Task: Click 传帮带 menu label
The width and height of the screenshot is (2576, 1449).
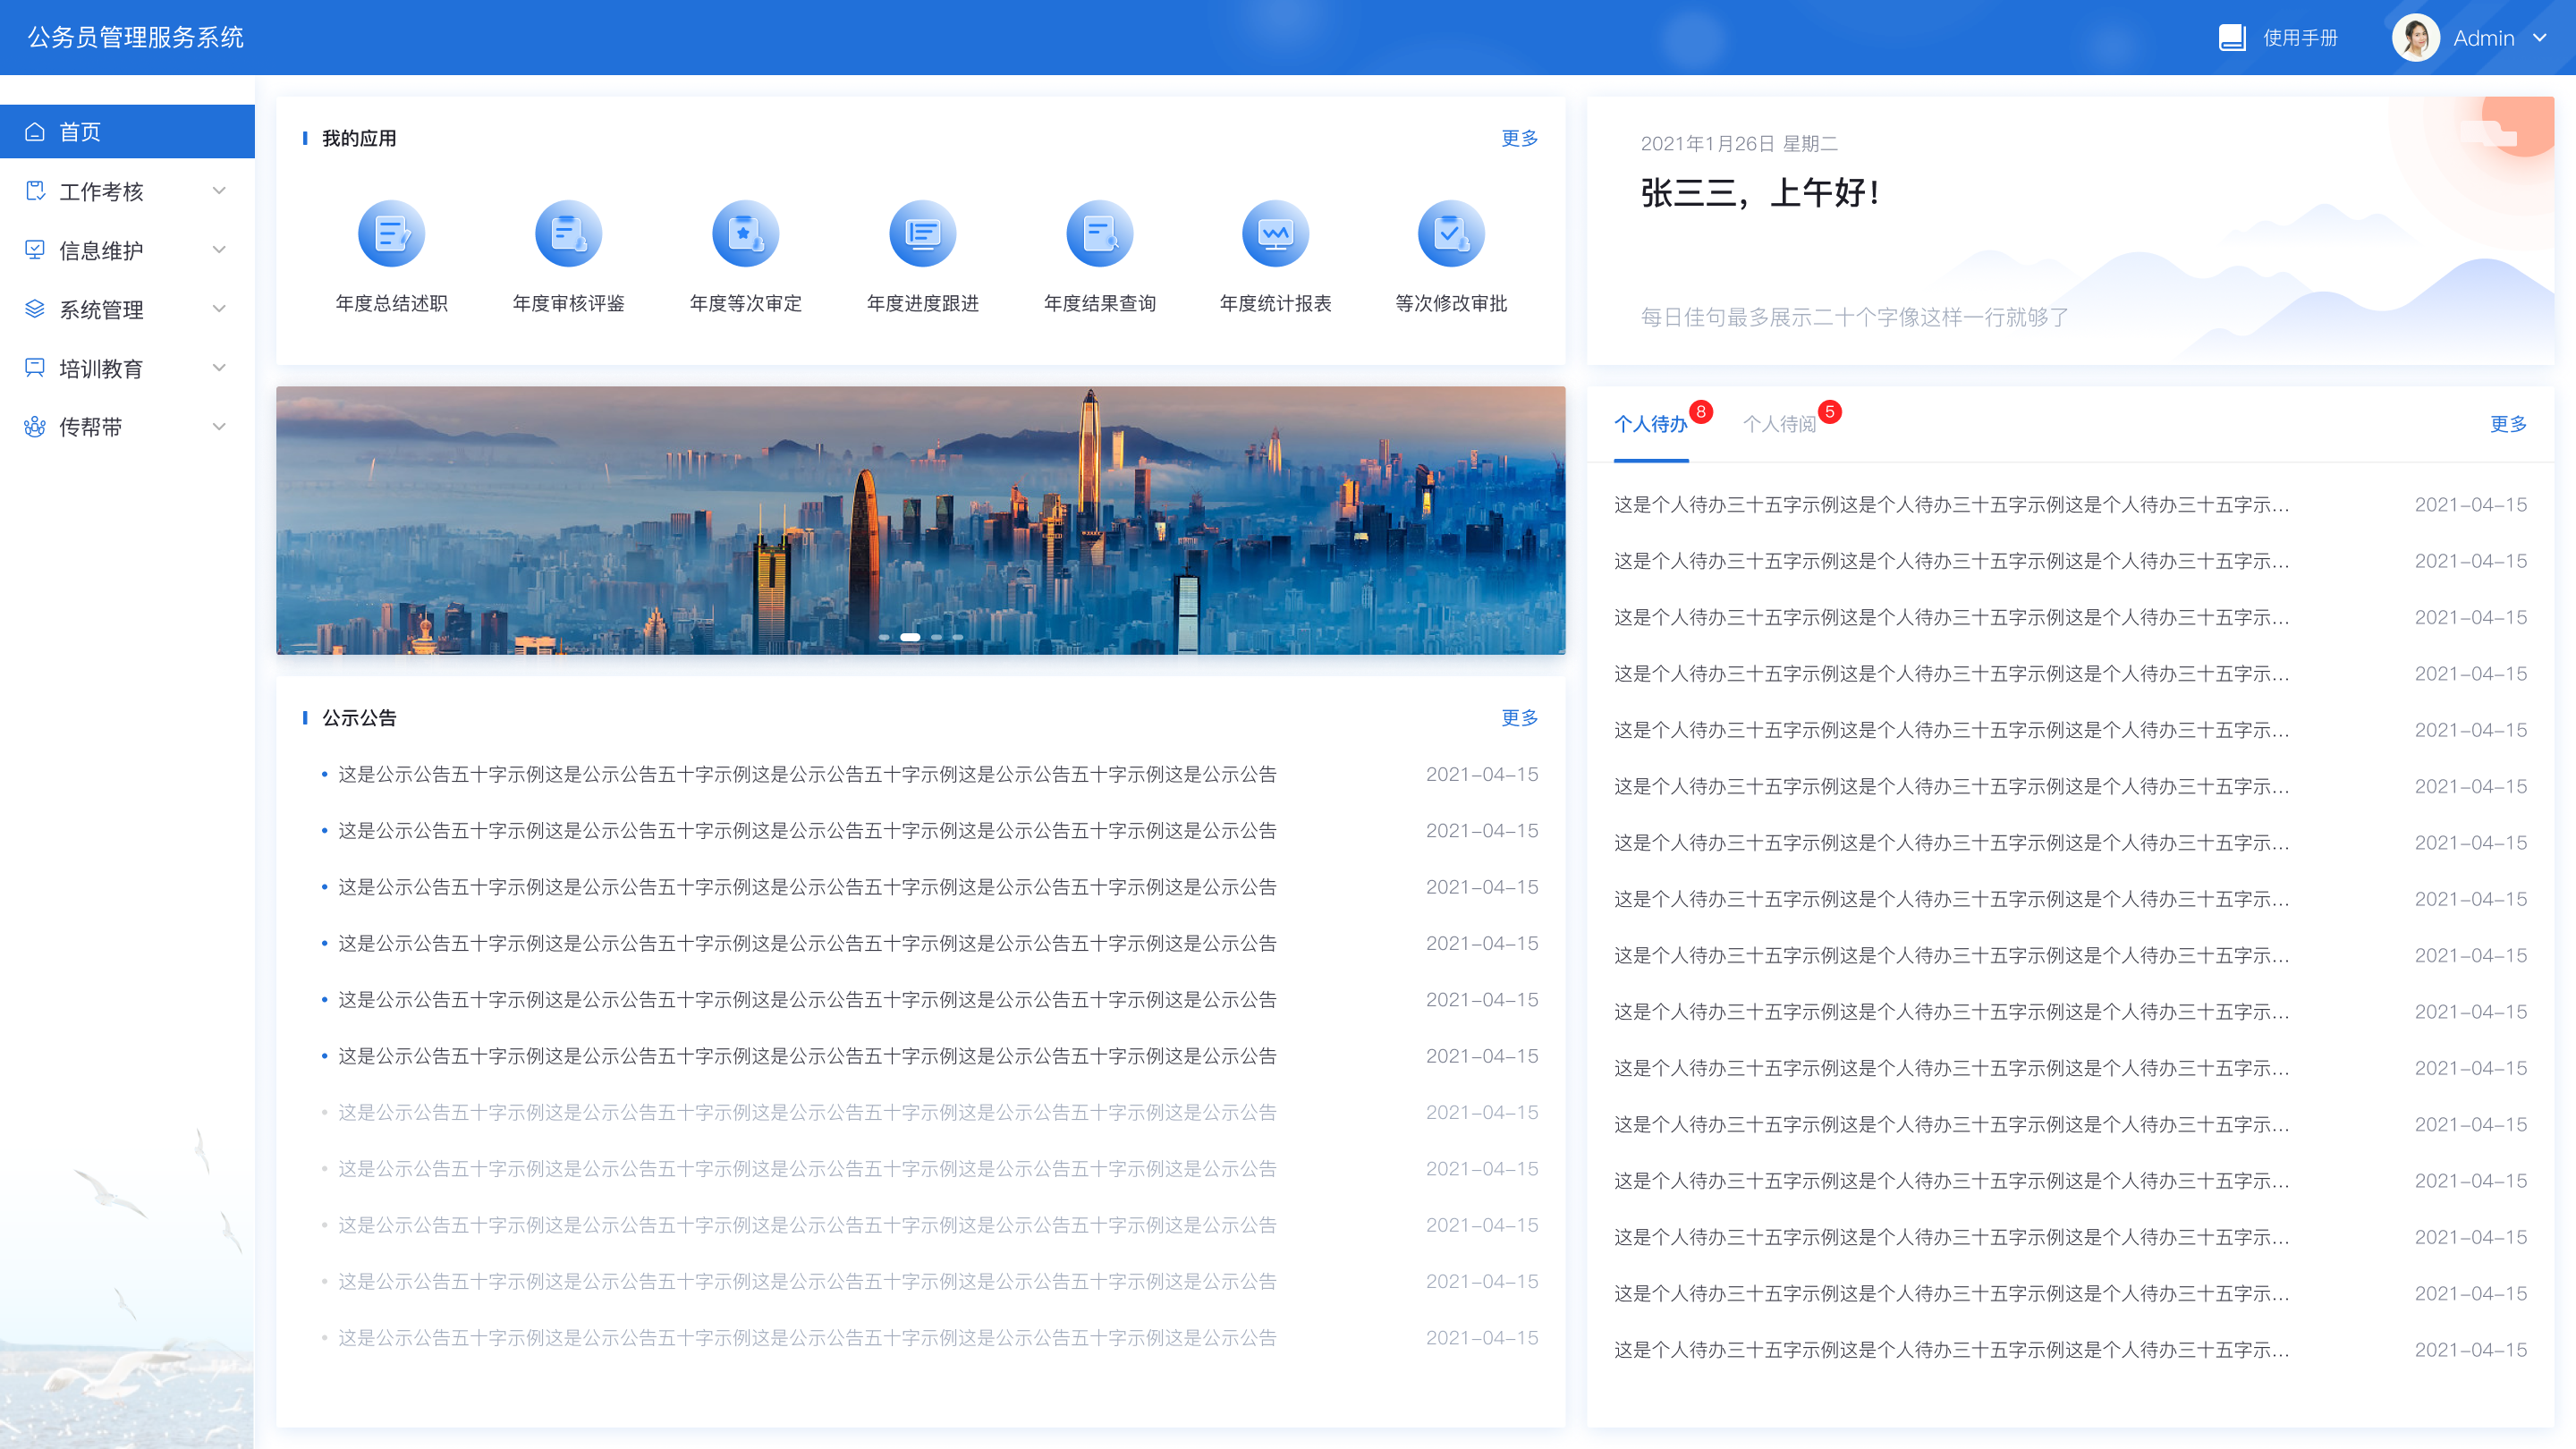Action: point(90,428)
